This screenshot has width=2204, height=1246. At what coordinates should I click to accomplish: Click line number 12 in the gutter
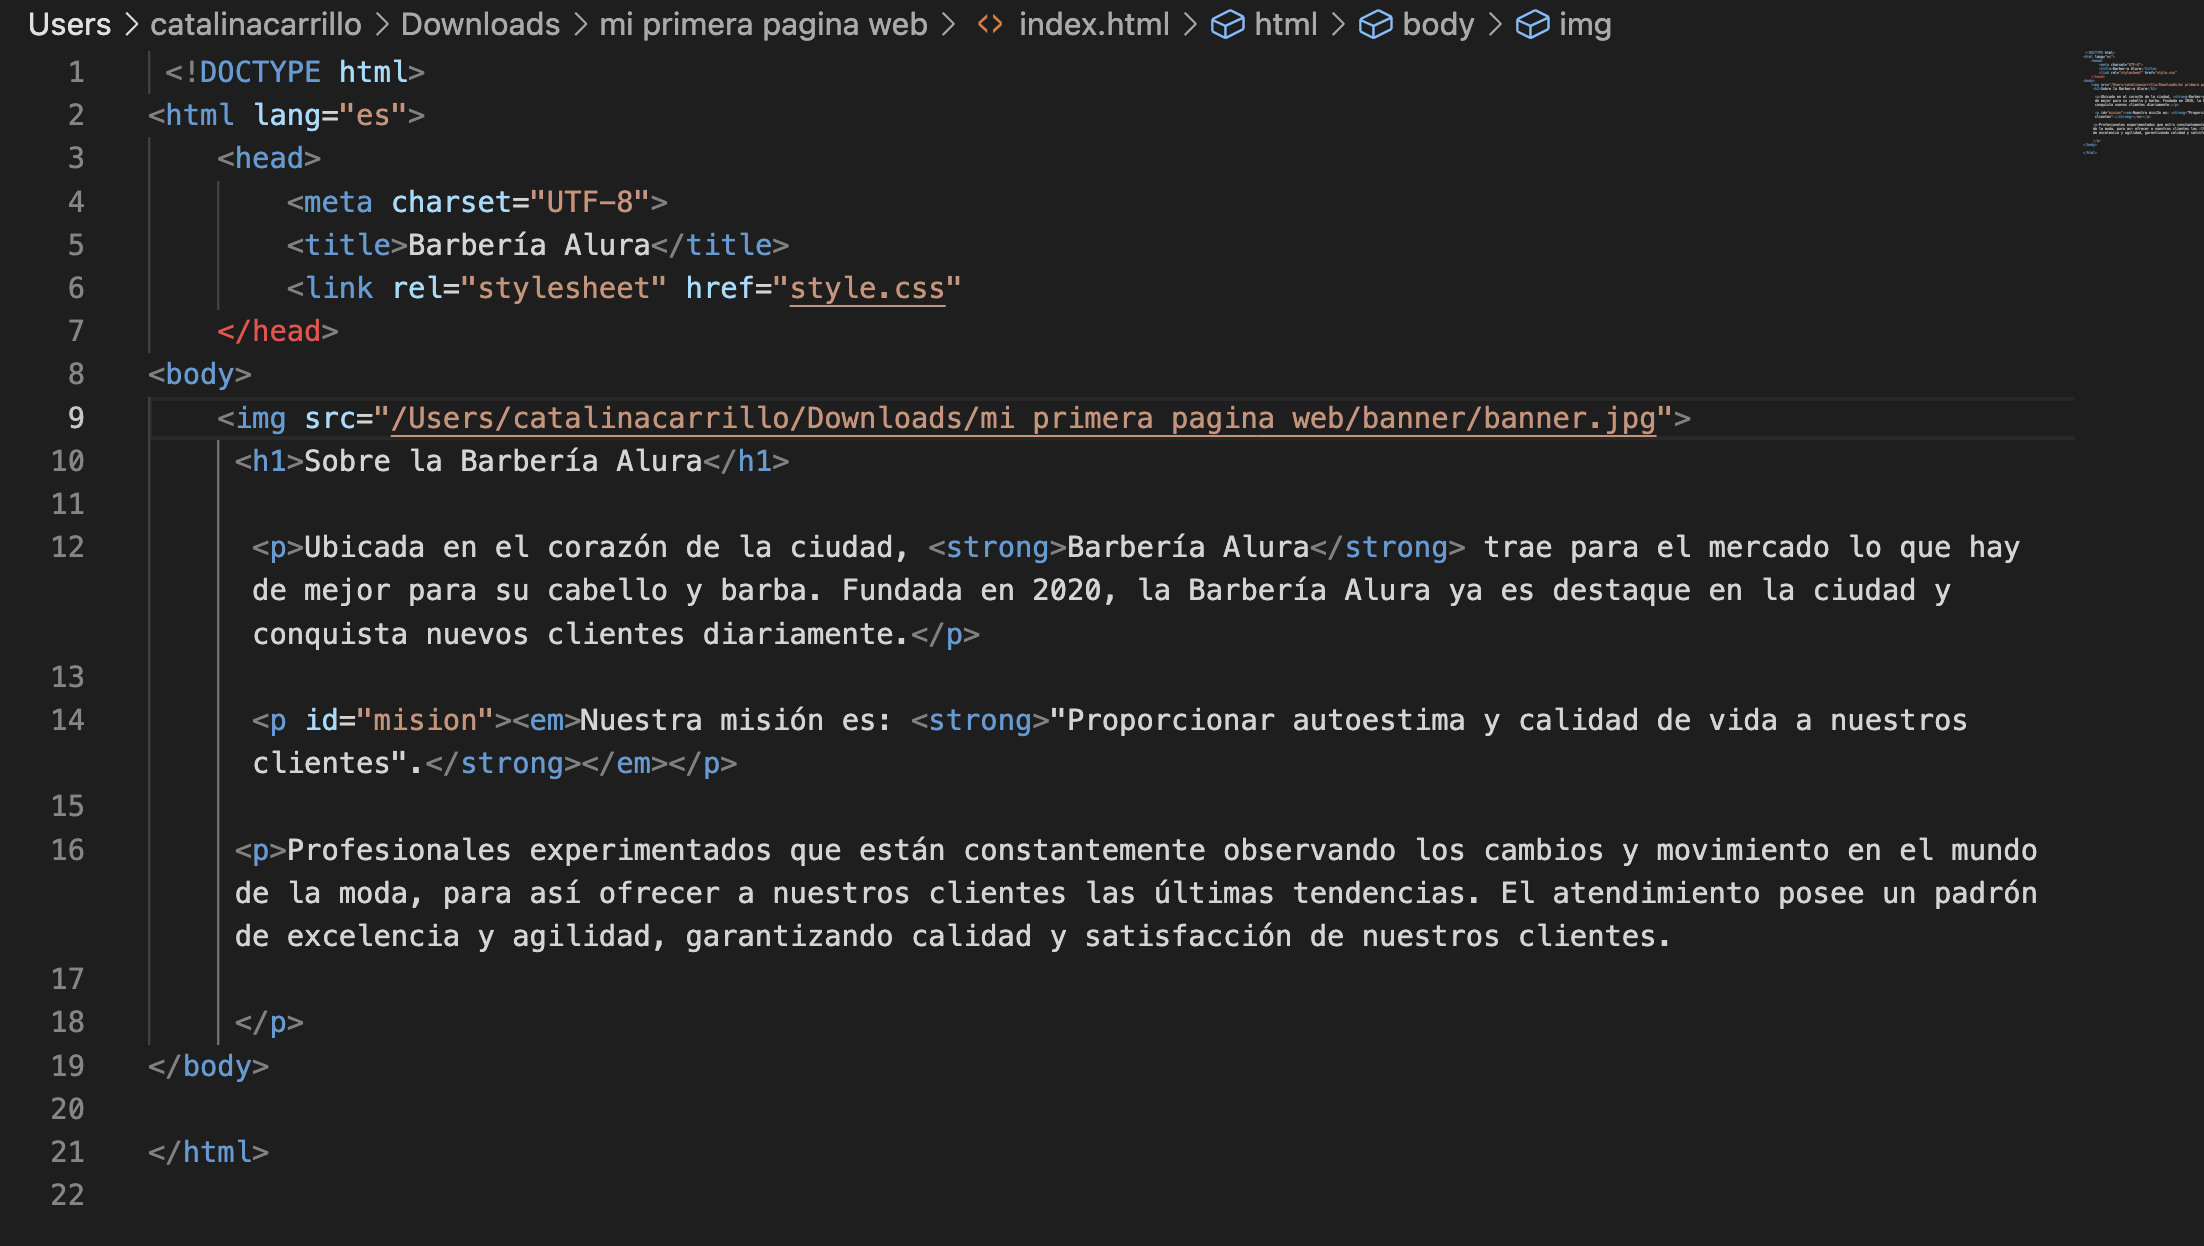pos(67,547)
